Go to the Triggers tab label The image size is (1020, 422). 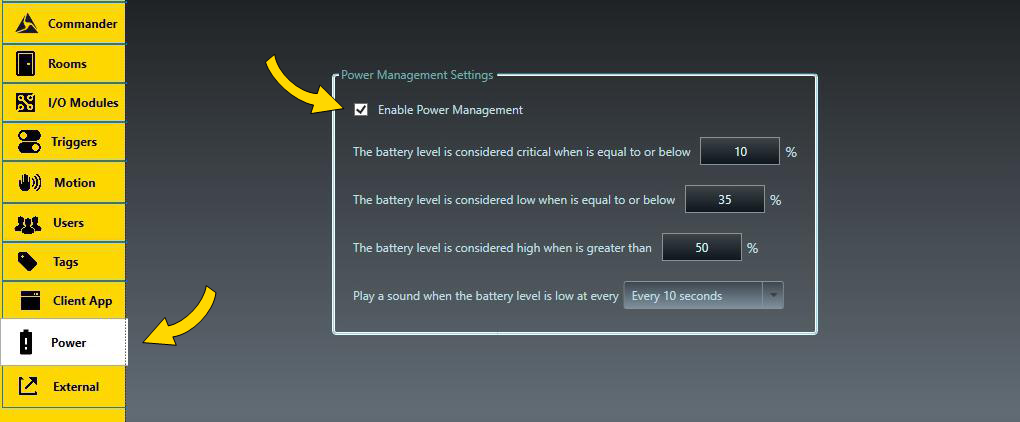point(74,142)
